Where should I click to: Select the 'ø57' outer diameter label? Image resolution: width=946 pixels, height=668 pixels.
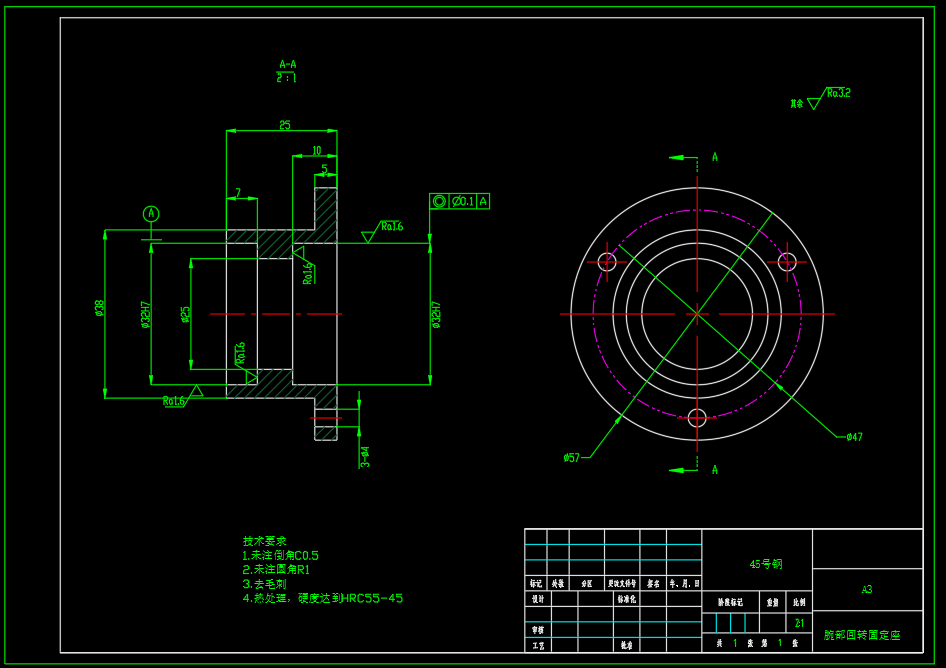coord(571,457)
